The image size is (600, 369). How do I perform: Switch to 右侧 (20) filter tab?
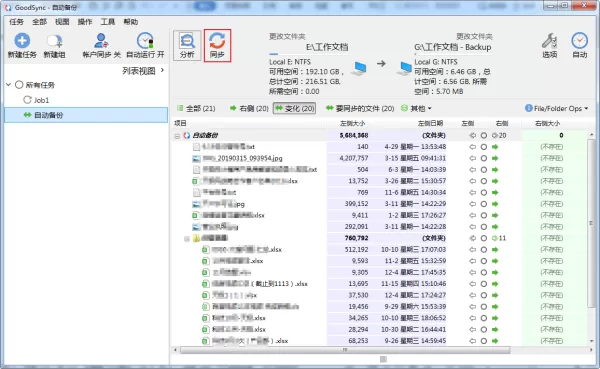click(x=249, y=109)
